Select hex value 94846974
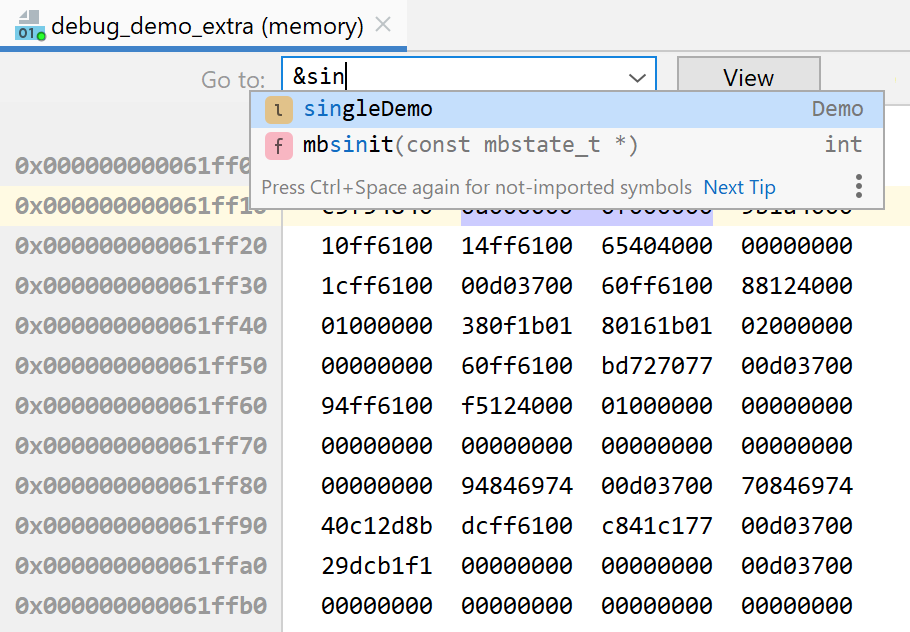This screenshot has width=910, height=632. click(517, 486)
